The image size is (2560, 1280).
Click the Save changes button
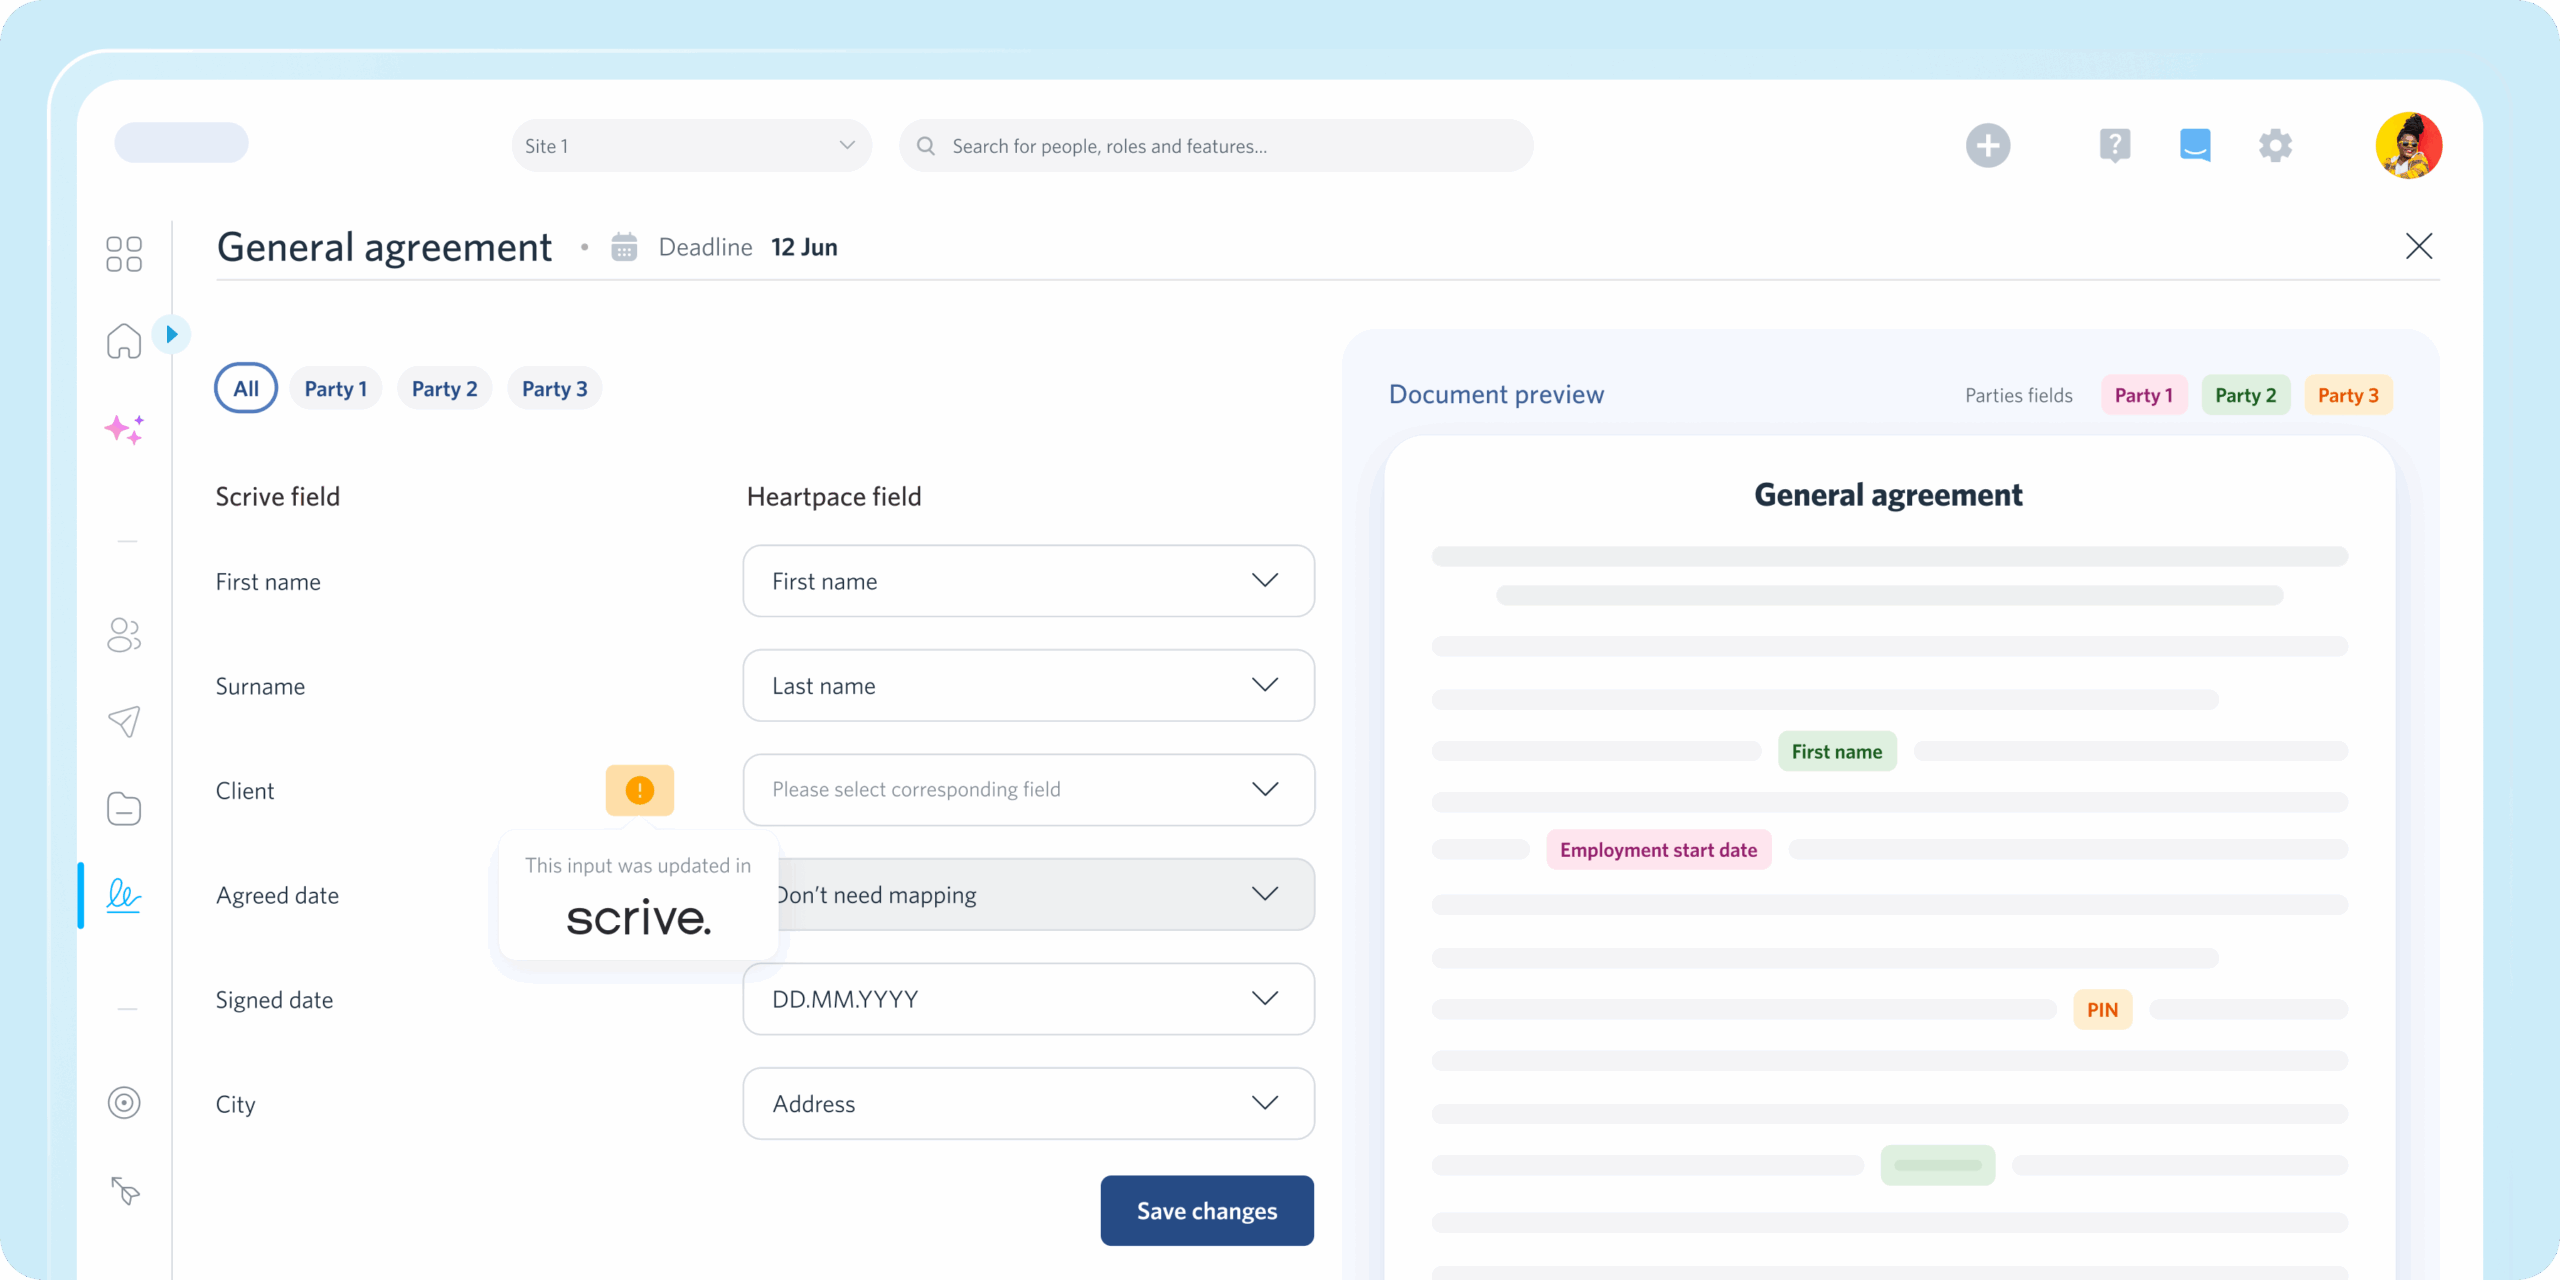coord(1206,1211)
